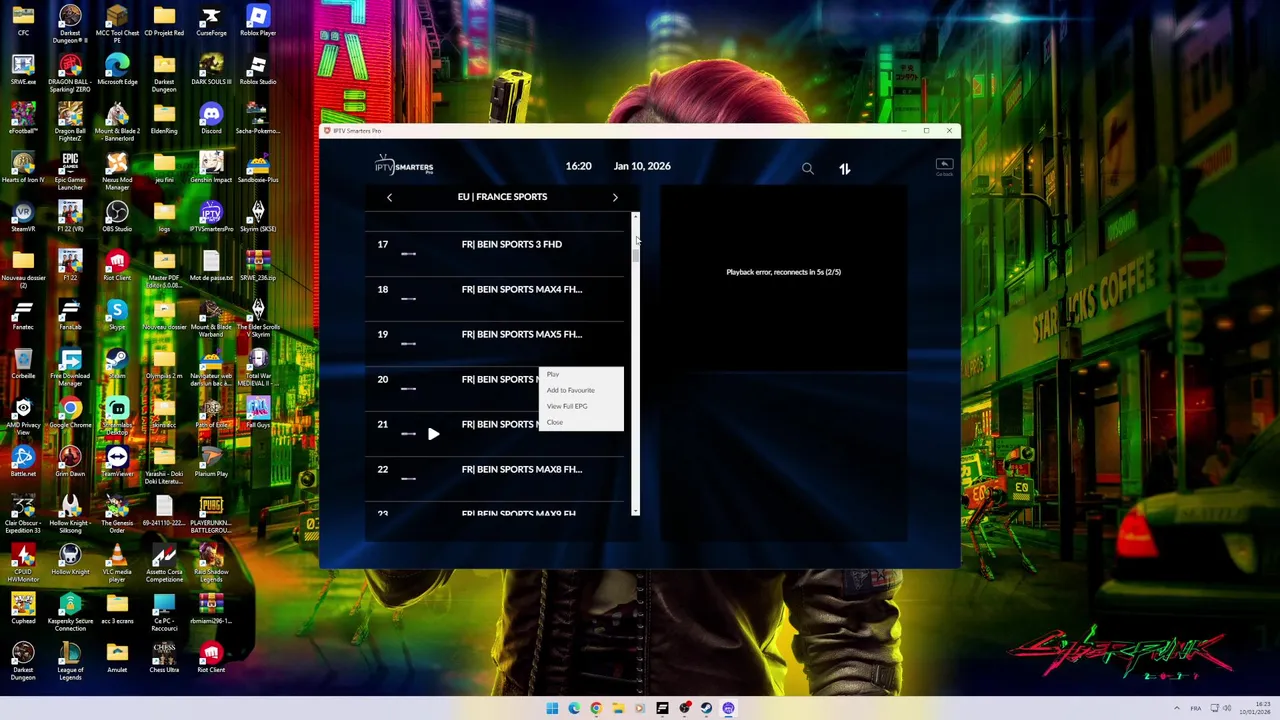Open Genshin Impact desktop shortcut
Screen dimensions: 1280x720
[x=211, y=168]
